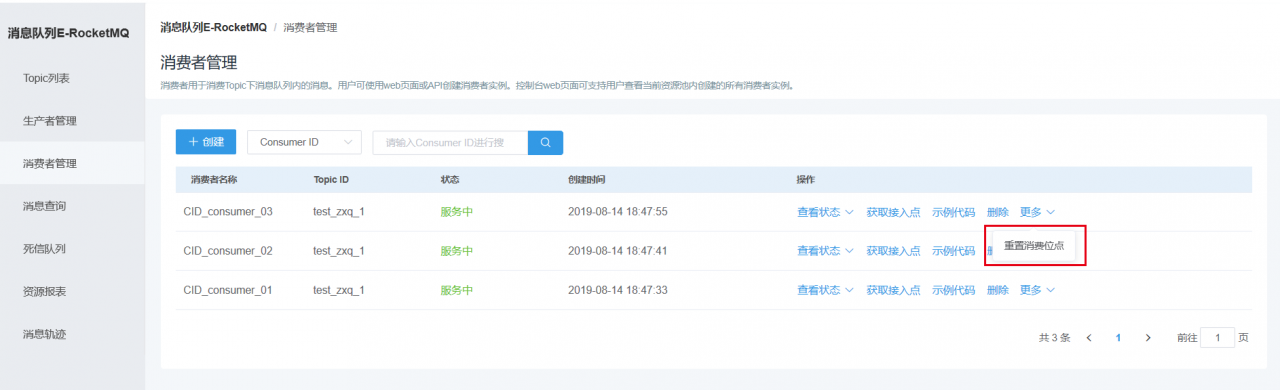Expand 更多 menu for CID_consumer_03
Viewport: 1280px width, 390px height.
pos(1037,212)
